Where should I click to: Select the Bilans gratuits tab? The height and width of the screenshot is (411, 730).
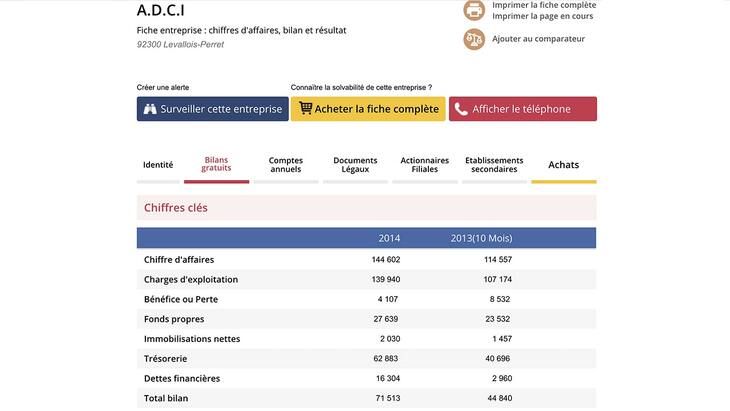(216, 164)
